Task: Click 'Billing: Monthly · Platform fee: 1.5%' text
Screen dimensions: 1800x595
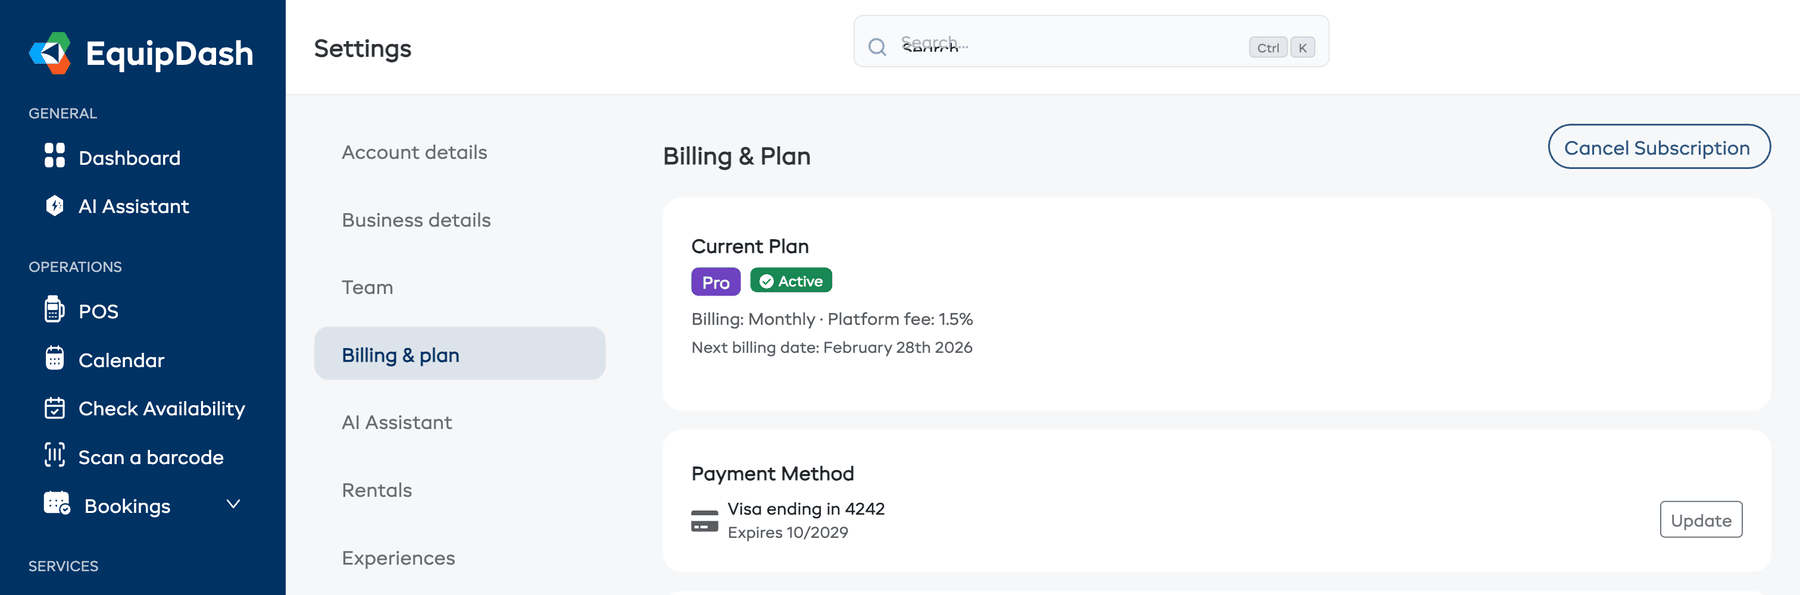Action: (832, 319)
